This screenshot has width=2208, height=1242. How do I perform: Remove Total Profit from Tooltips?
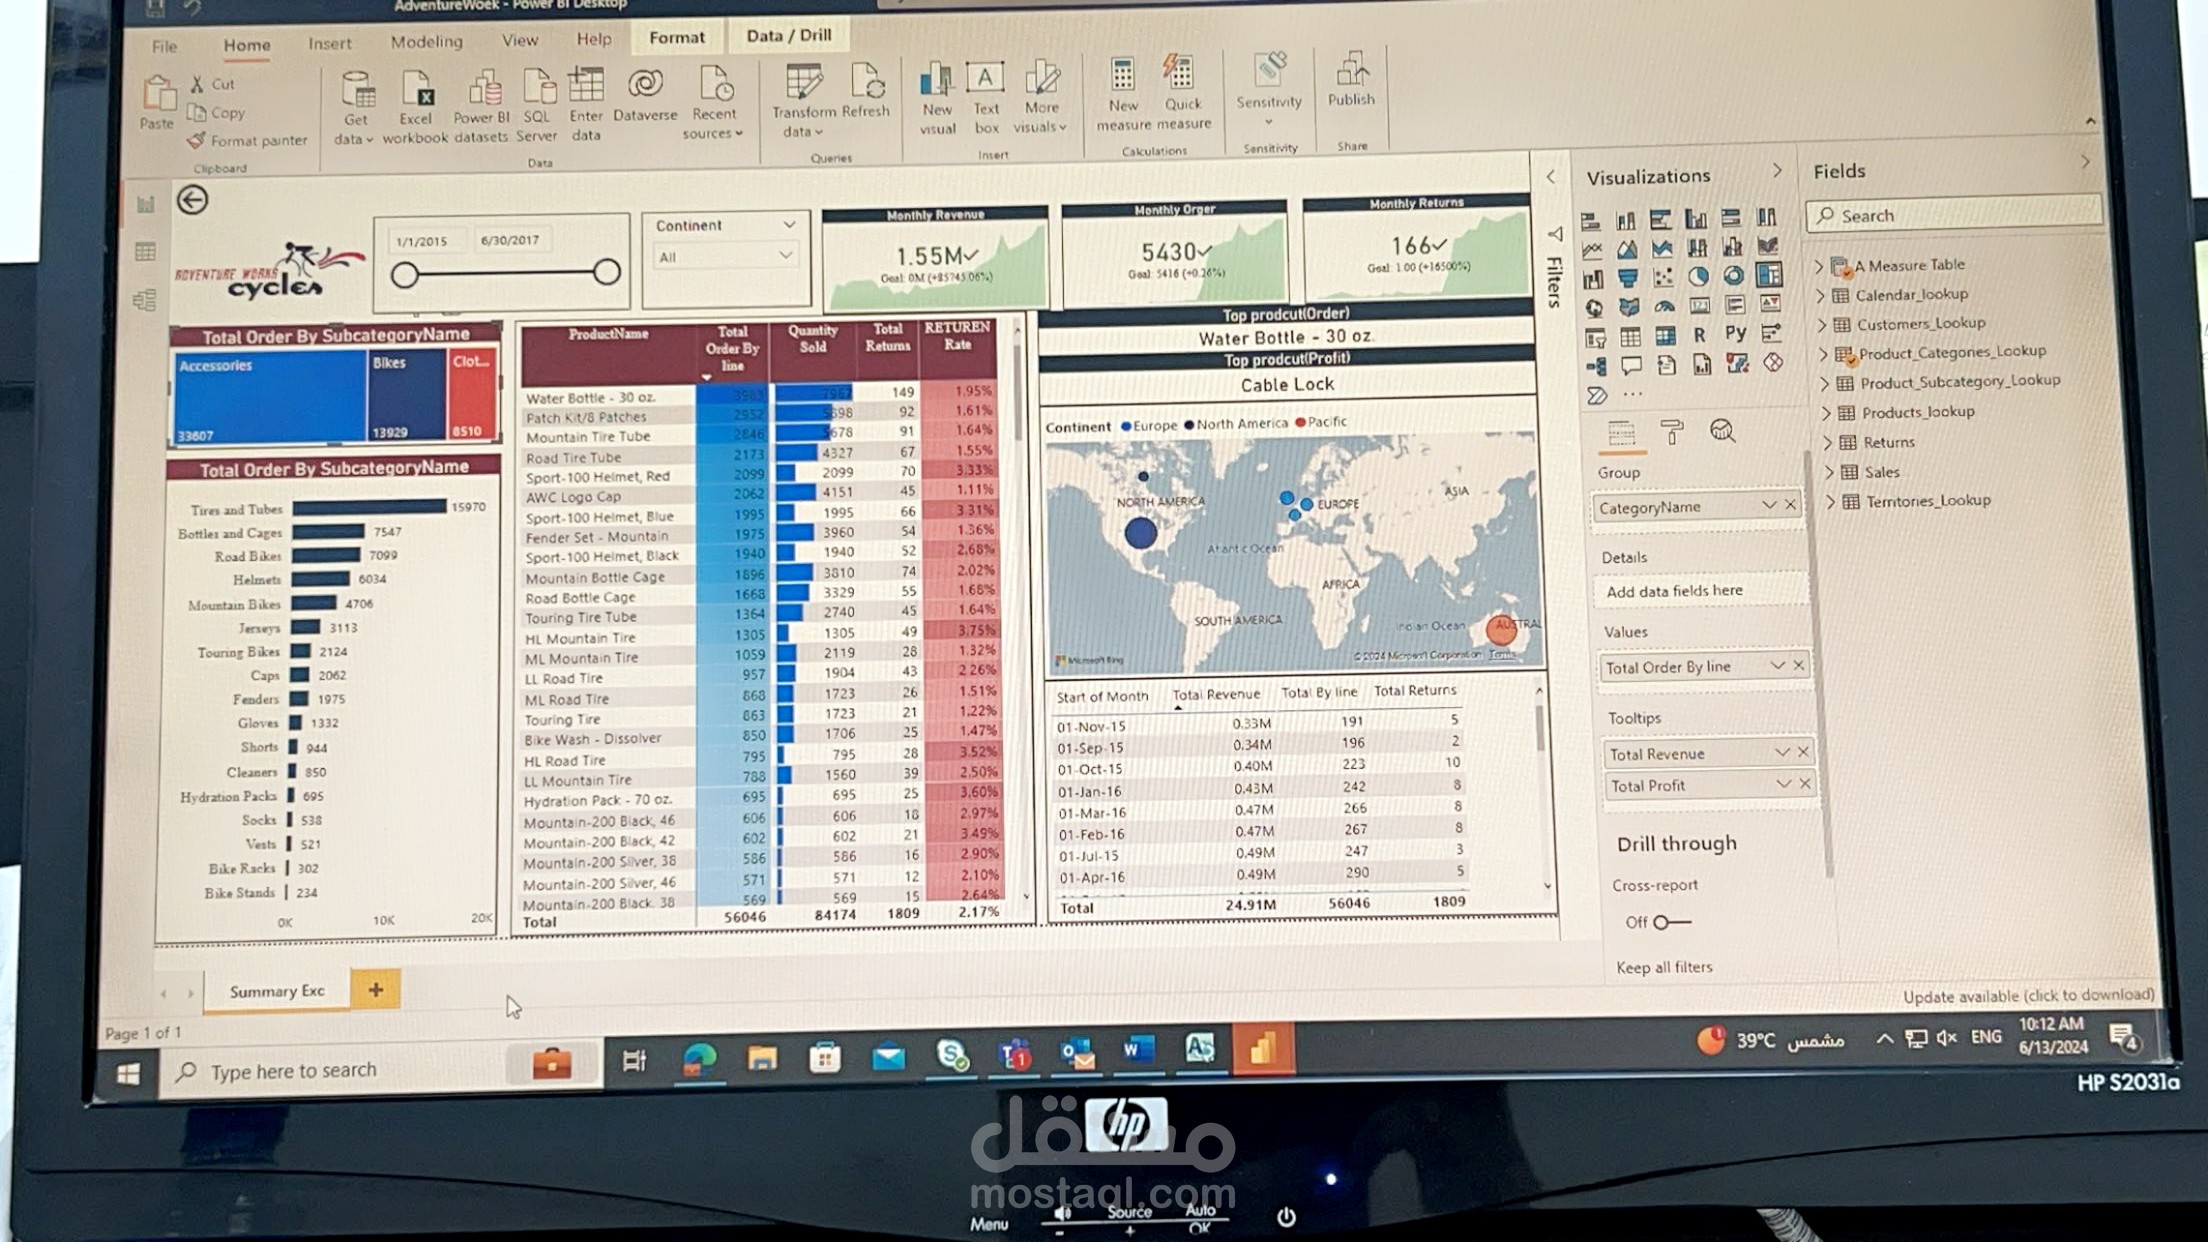[x=1805, y=783]
